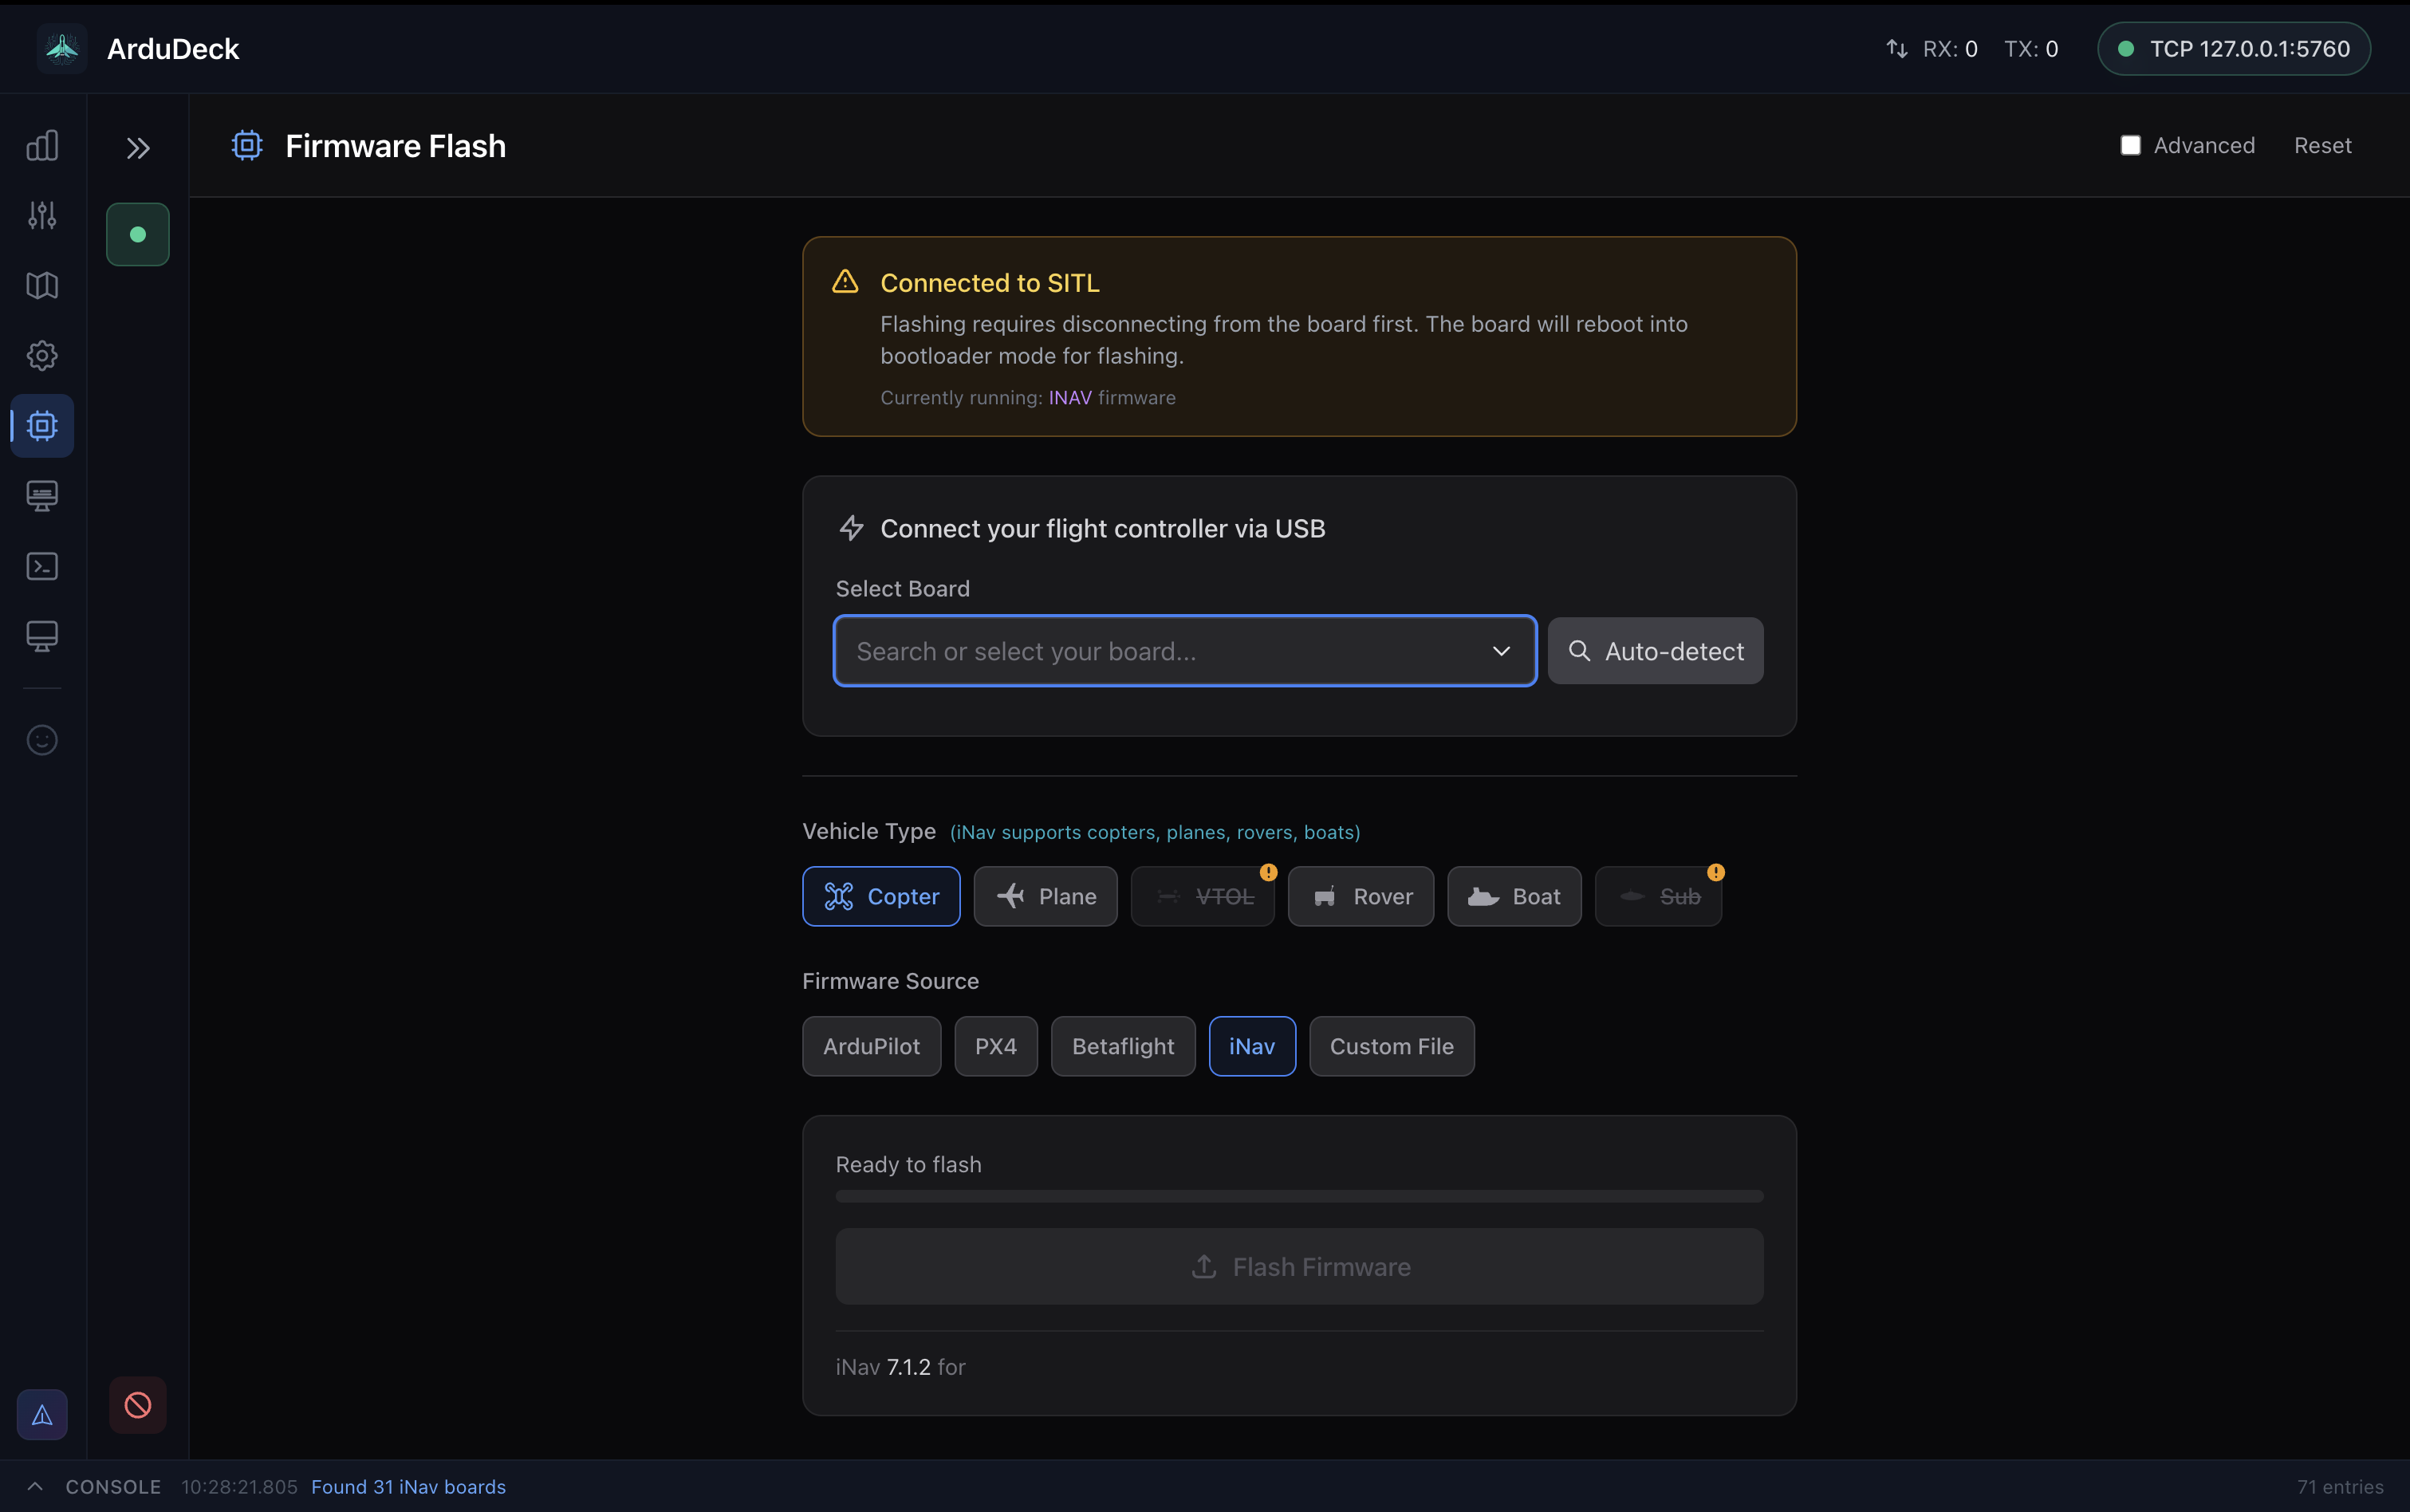2410x1512 pixels.
Task: Expand the CONSOLE panel with up chevron
Action: point(35,1486)
